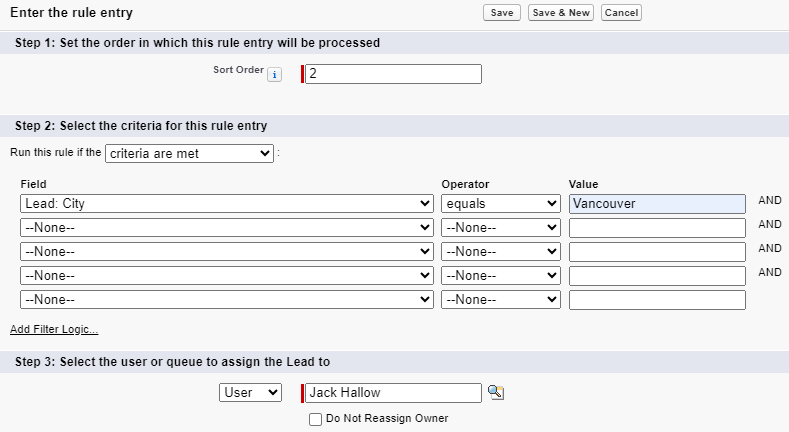Open the Add Filter Logic link
Image resolution: width=789 pixels, height=432 pixels.
[54, 329]
